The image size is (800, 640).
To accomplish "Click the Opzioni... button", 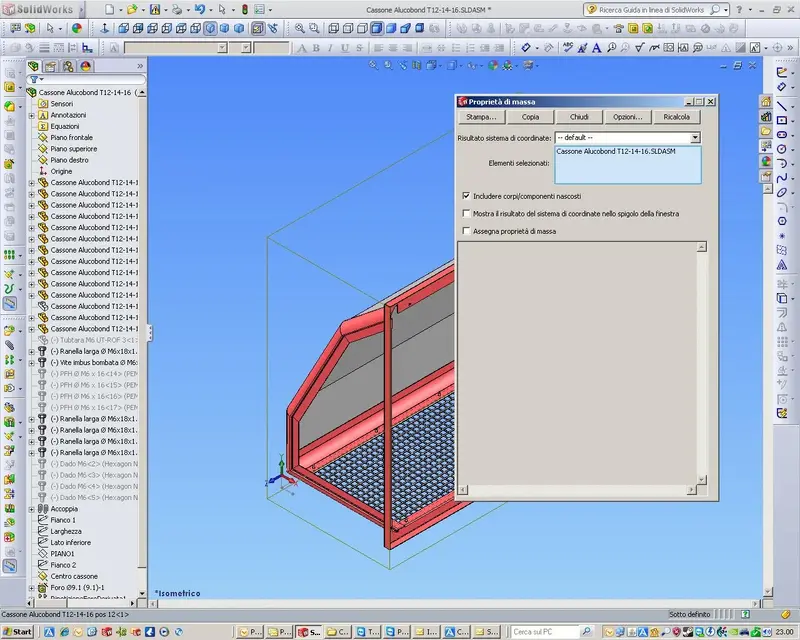I will tap(628, 117).
